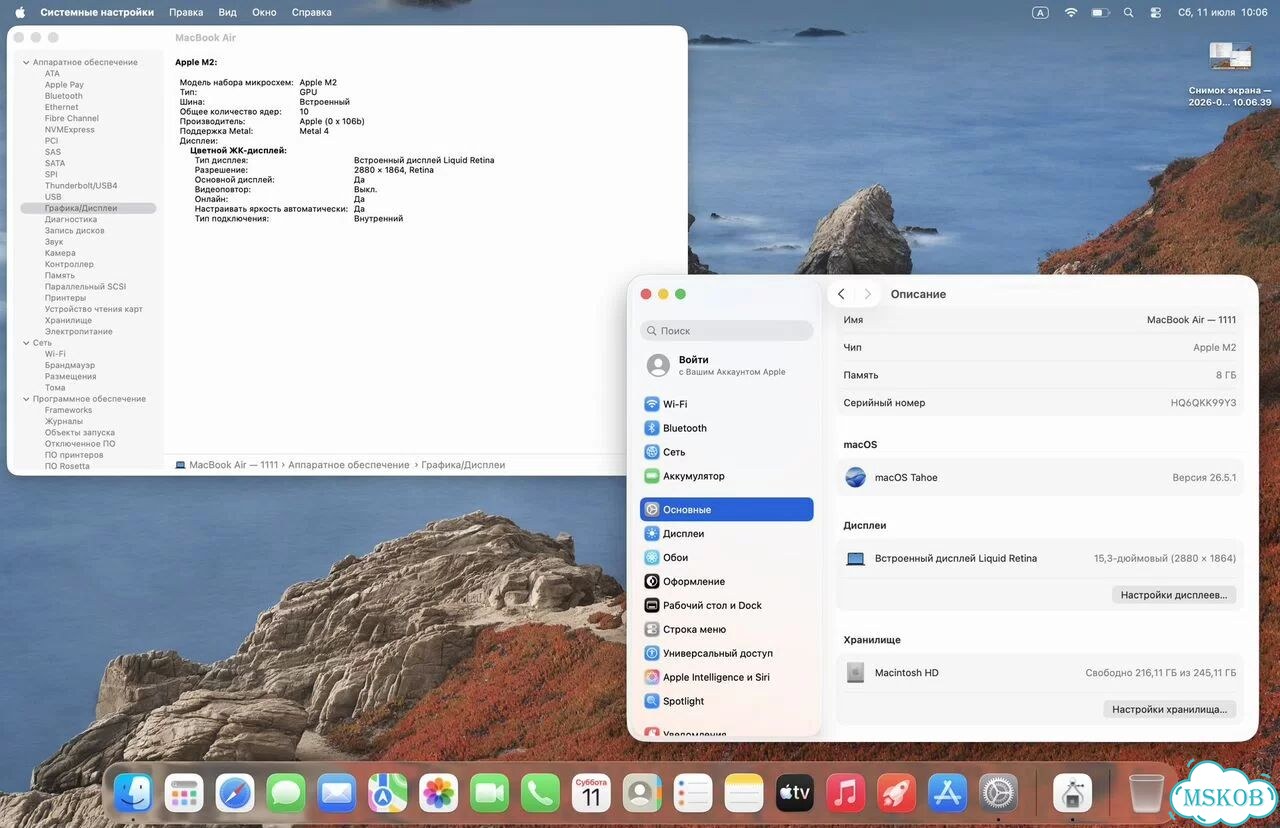Open Универсальный доступ settings

coord(727,654)
